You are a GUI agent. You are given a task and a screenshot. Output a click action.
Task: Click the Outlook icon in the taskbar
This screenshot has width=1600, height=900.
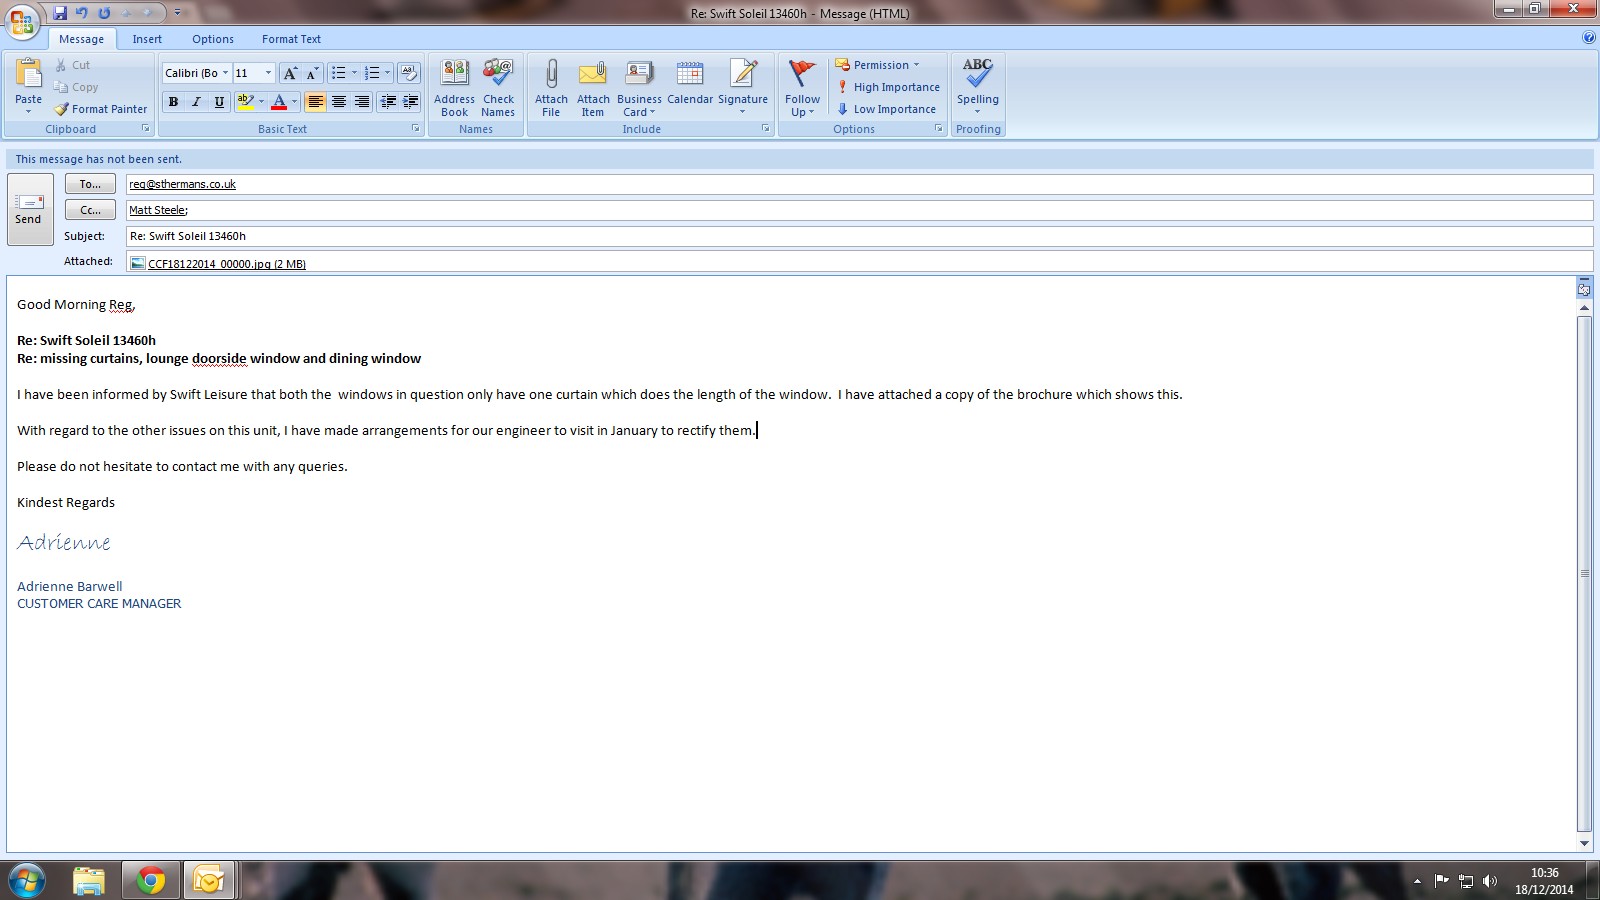coord(209,880)
